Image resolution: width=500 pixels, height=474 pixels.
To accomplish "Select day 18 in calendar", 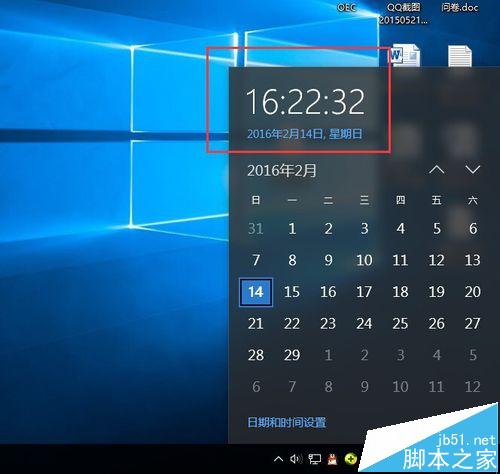I will click(401, 292).
